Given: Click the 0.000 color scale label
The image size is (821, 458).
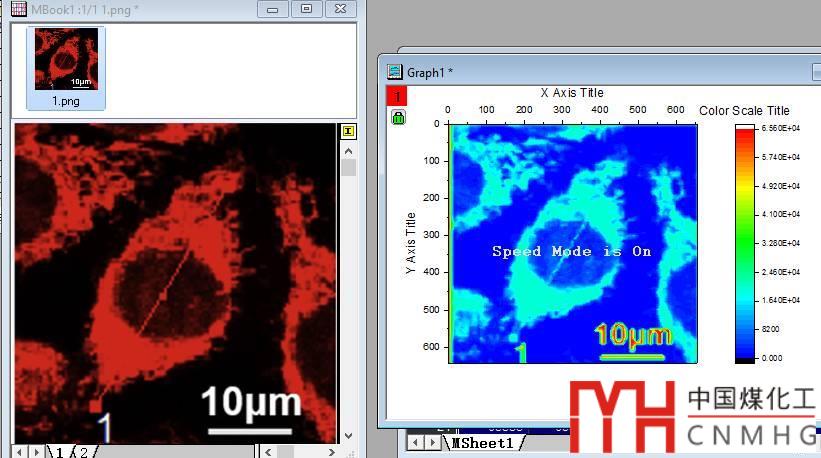Looking at the screenshot, I should coord(772,358).
